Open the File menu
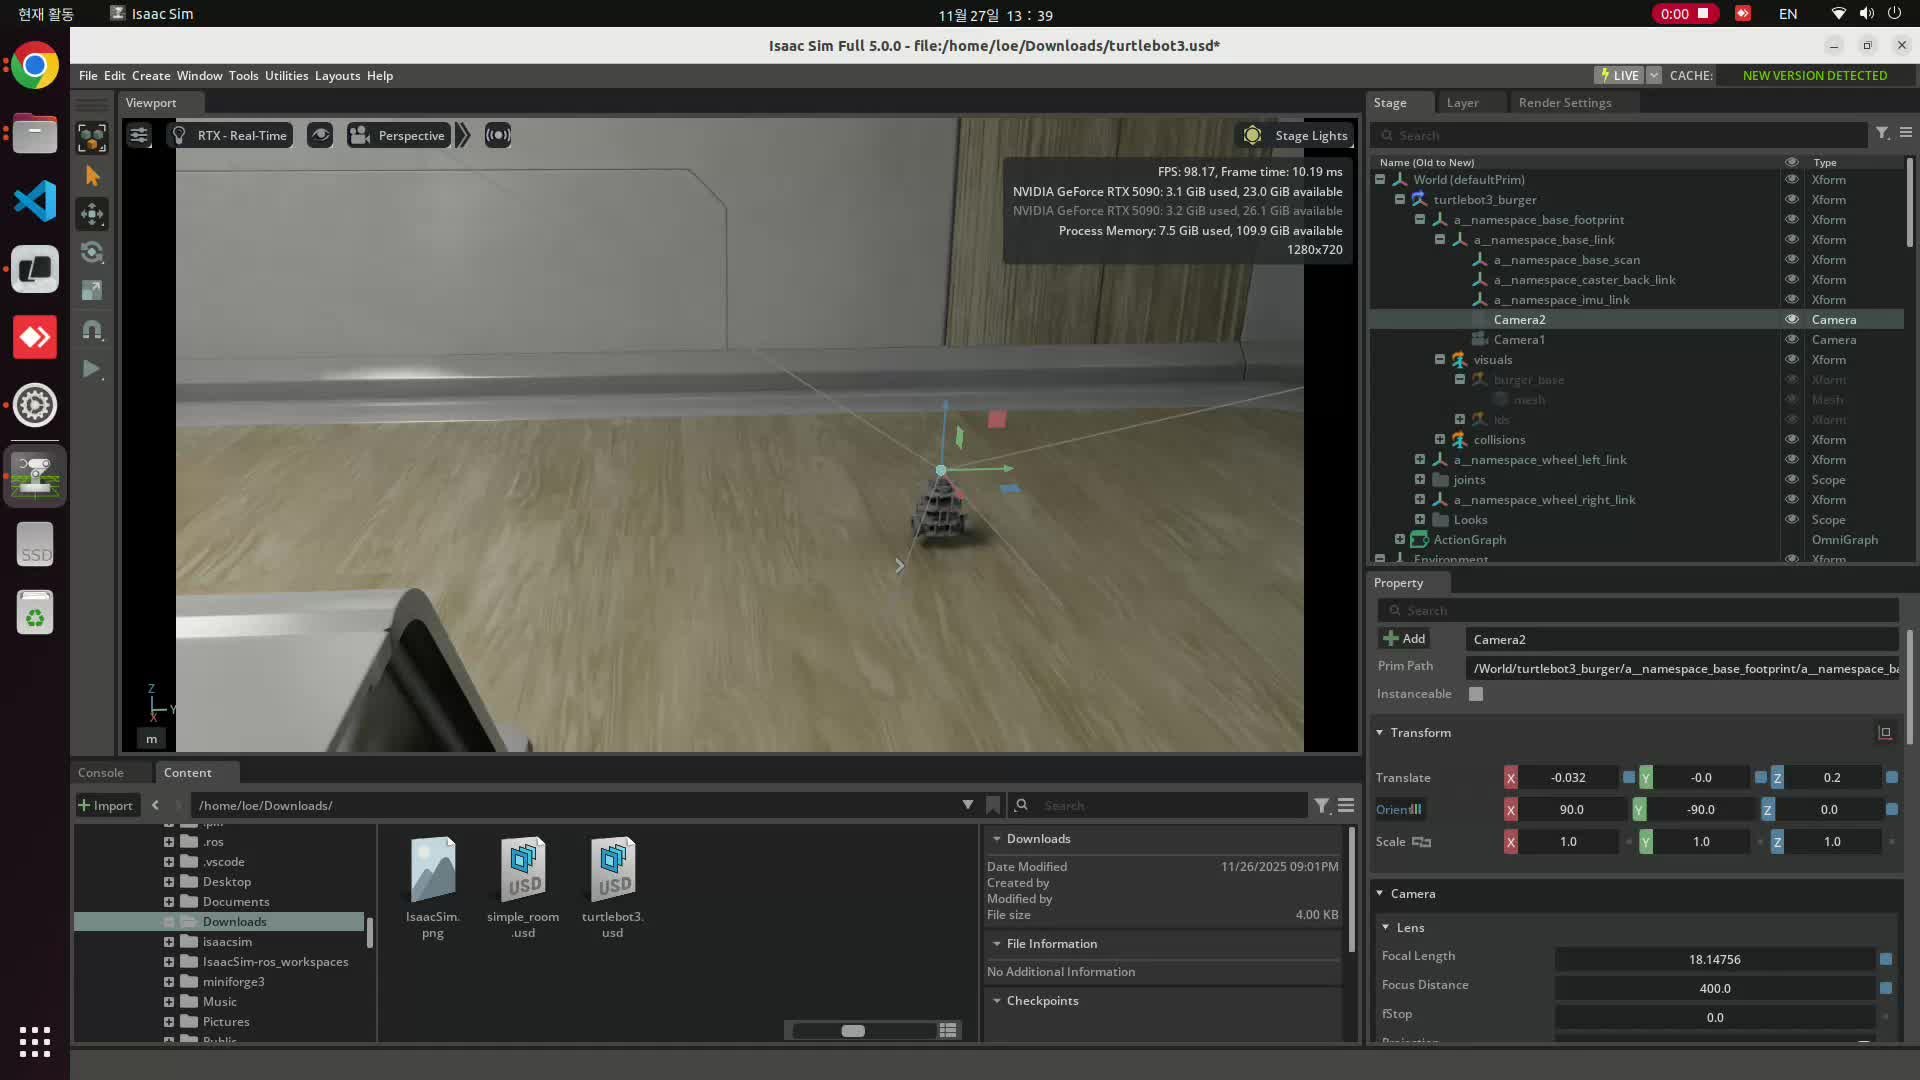Image resolution: width=1920 pixels, height=1080 pixels. point(88,76)
